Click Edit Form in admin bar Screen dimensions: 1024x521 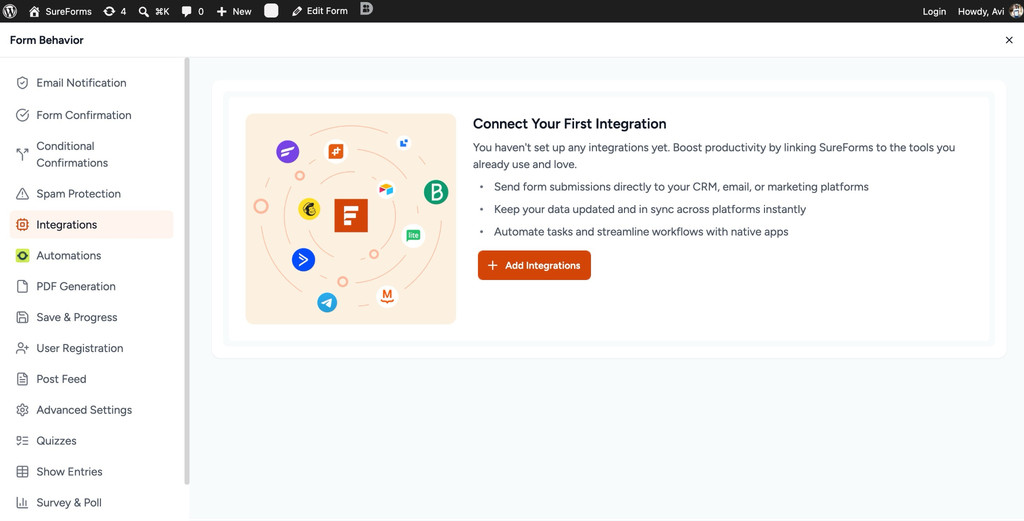click(319, 11)
